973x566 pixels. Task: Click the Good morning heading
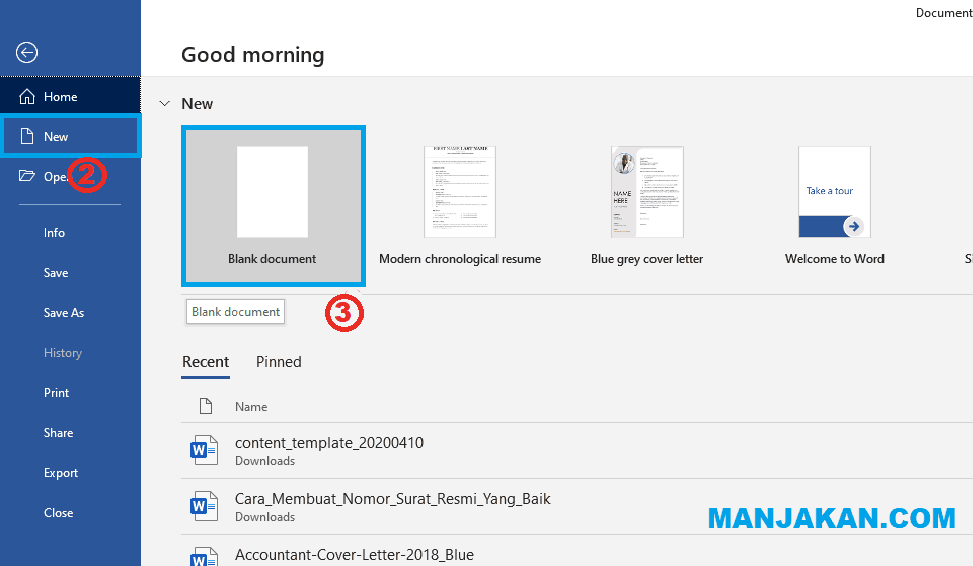pos(253,55)
